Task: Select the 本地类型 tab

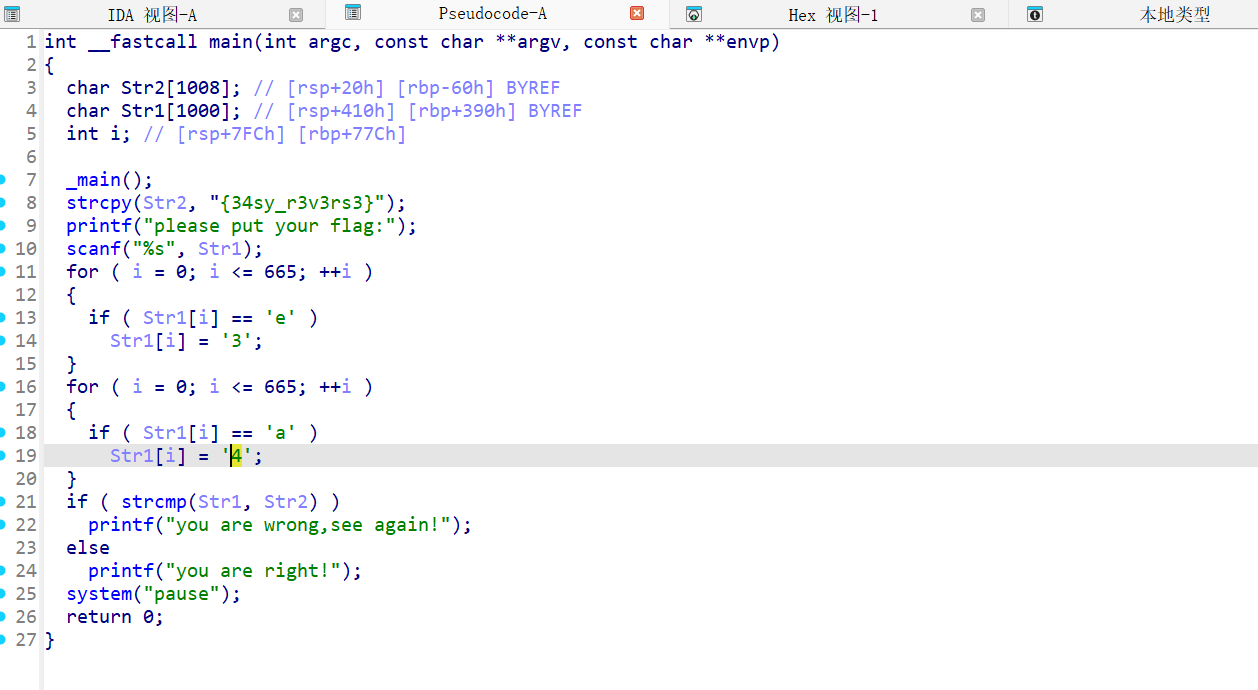Action: 1174,15
